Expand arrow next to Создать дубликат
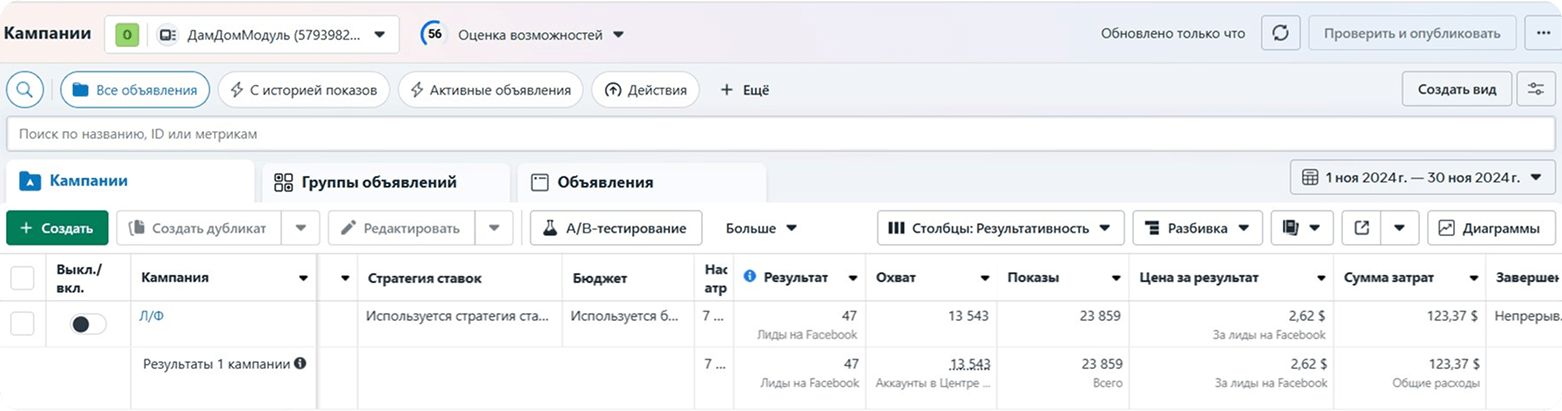Viewport: 1562px width, 411px height. [300, 228]
